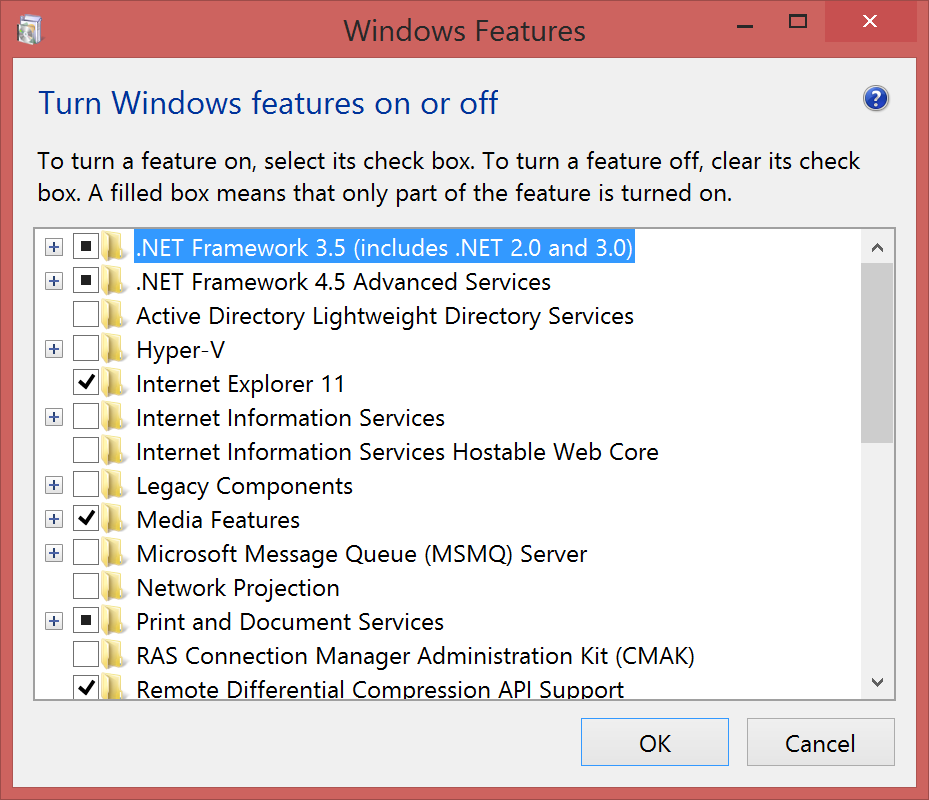Expand the Internet Information Services node
The width and height of the screenshot is (929, 800).
[x=54, y=417]
